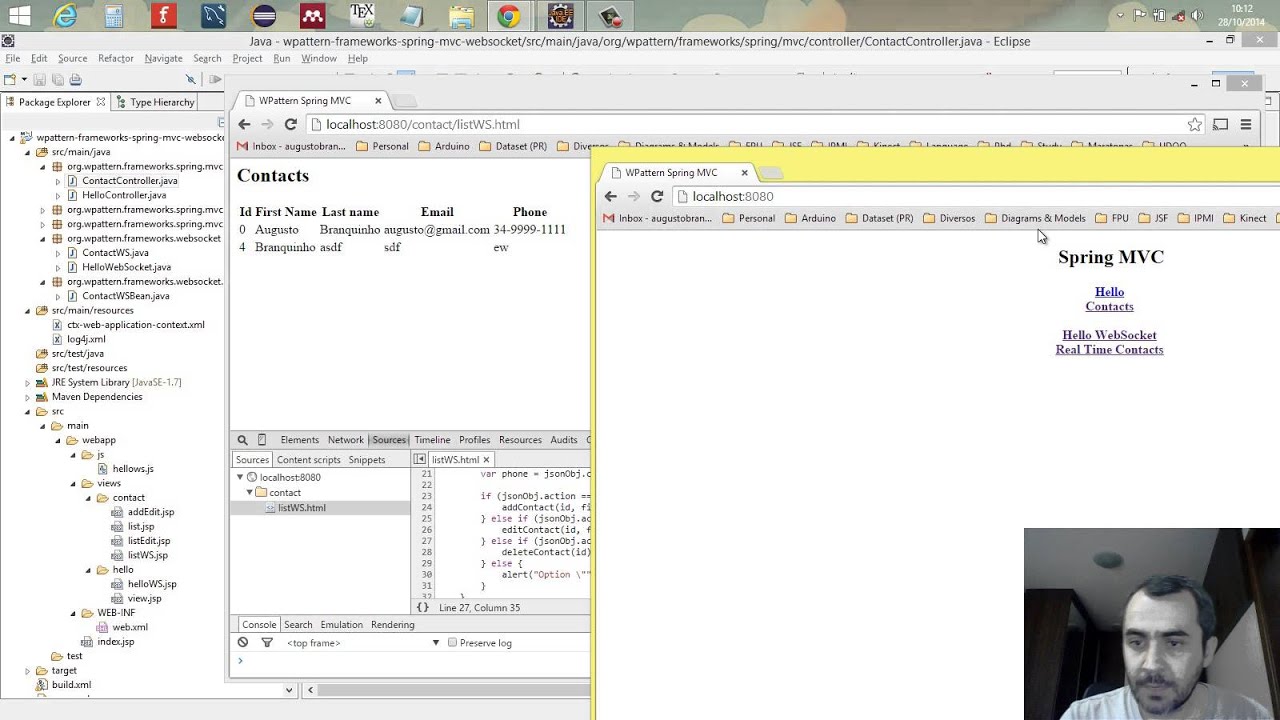Open the Hello WebSocket link

click(x=1109, y=335)
